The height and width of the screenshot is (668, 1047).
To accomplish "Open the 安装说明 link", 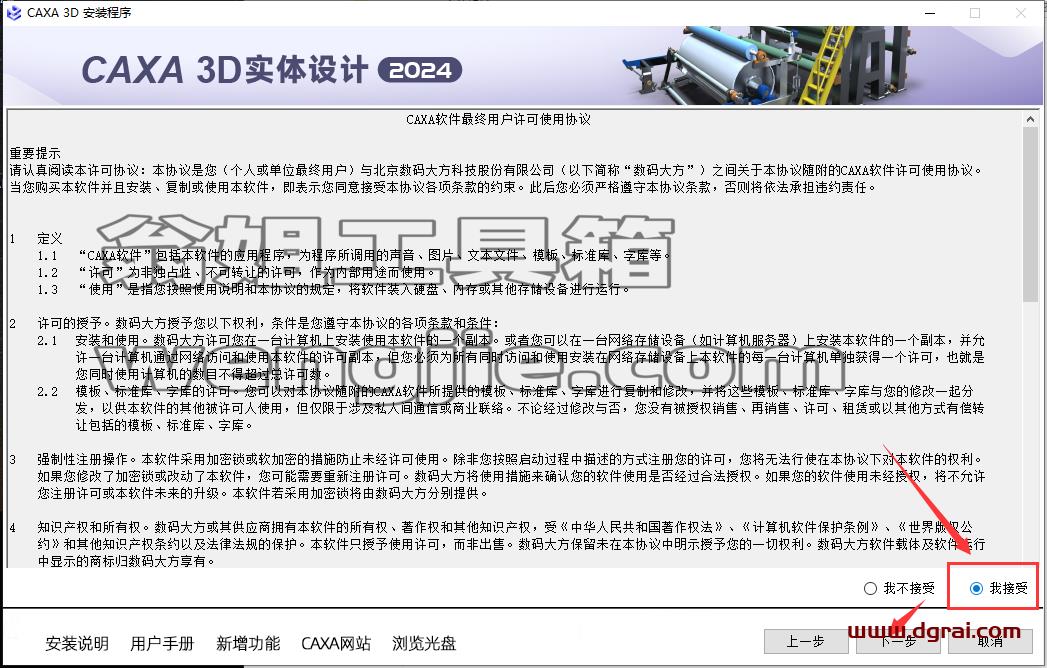I will click(77, 643).
